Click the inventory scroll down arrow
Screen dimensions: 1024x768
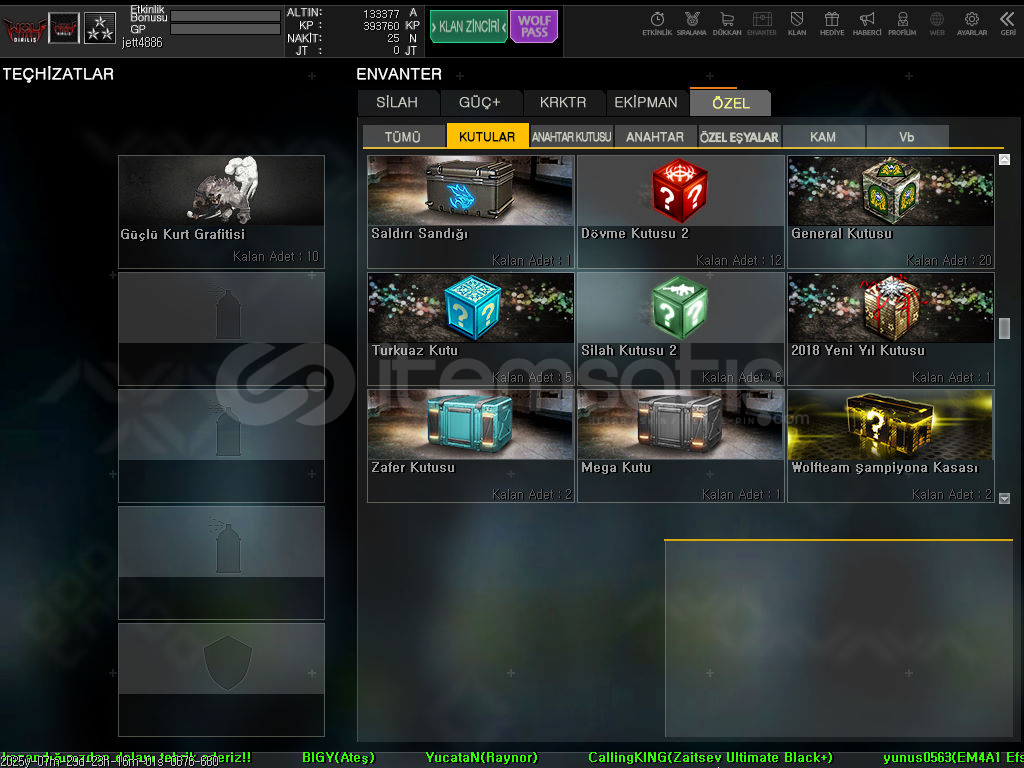pyautogui.click(x=1004, y=498)
